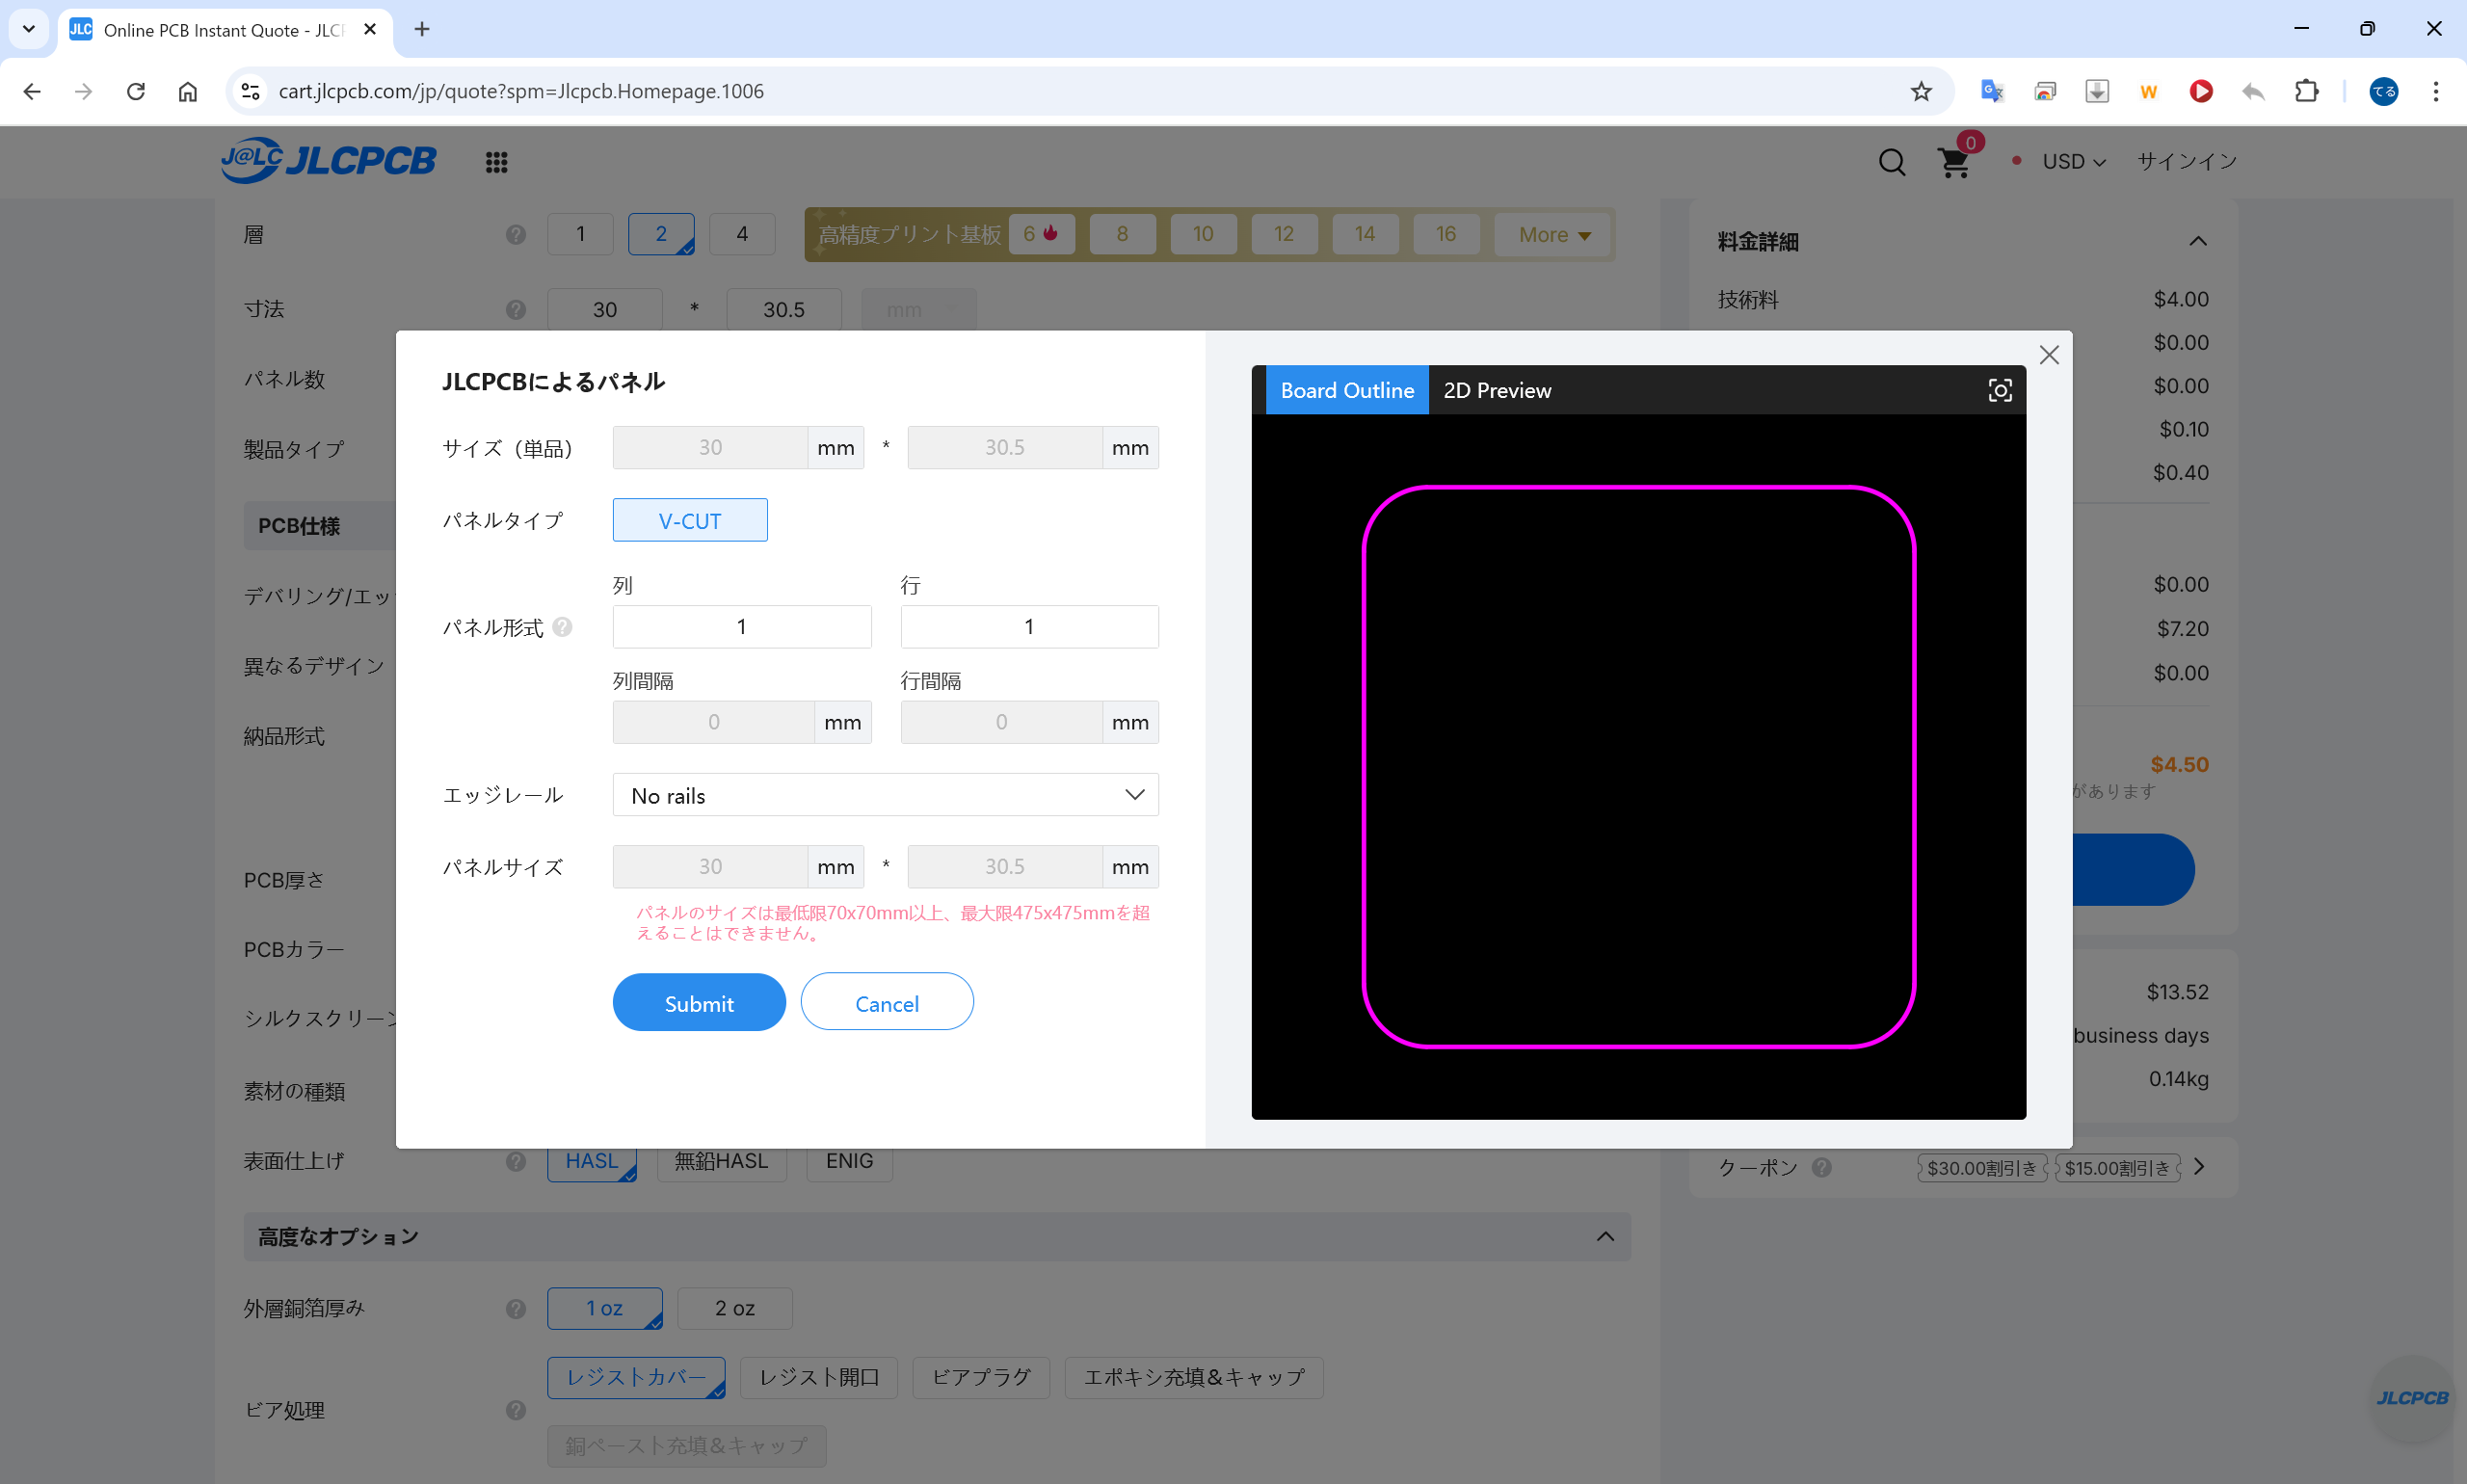Image resolution: width=2467 pixels, height=1484 pixels.
Task: Submit the panel settings
Action: 698,1002
